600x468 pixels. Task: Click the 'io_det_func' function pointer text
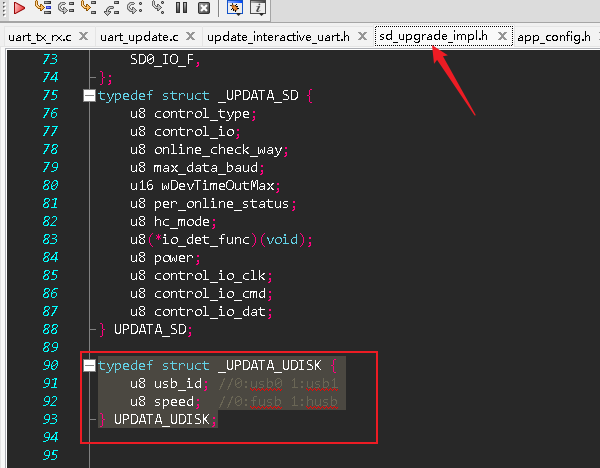pyautogui.click(x=206, y=240)
